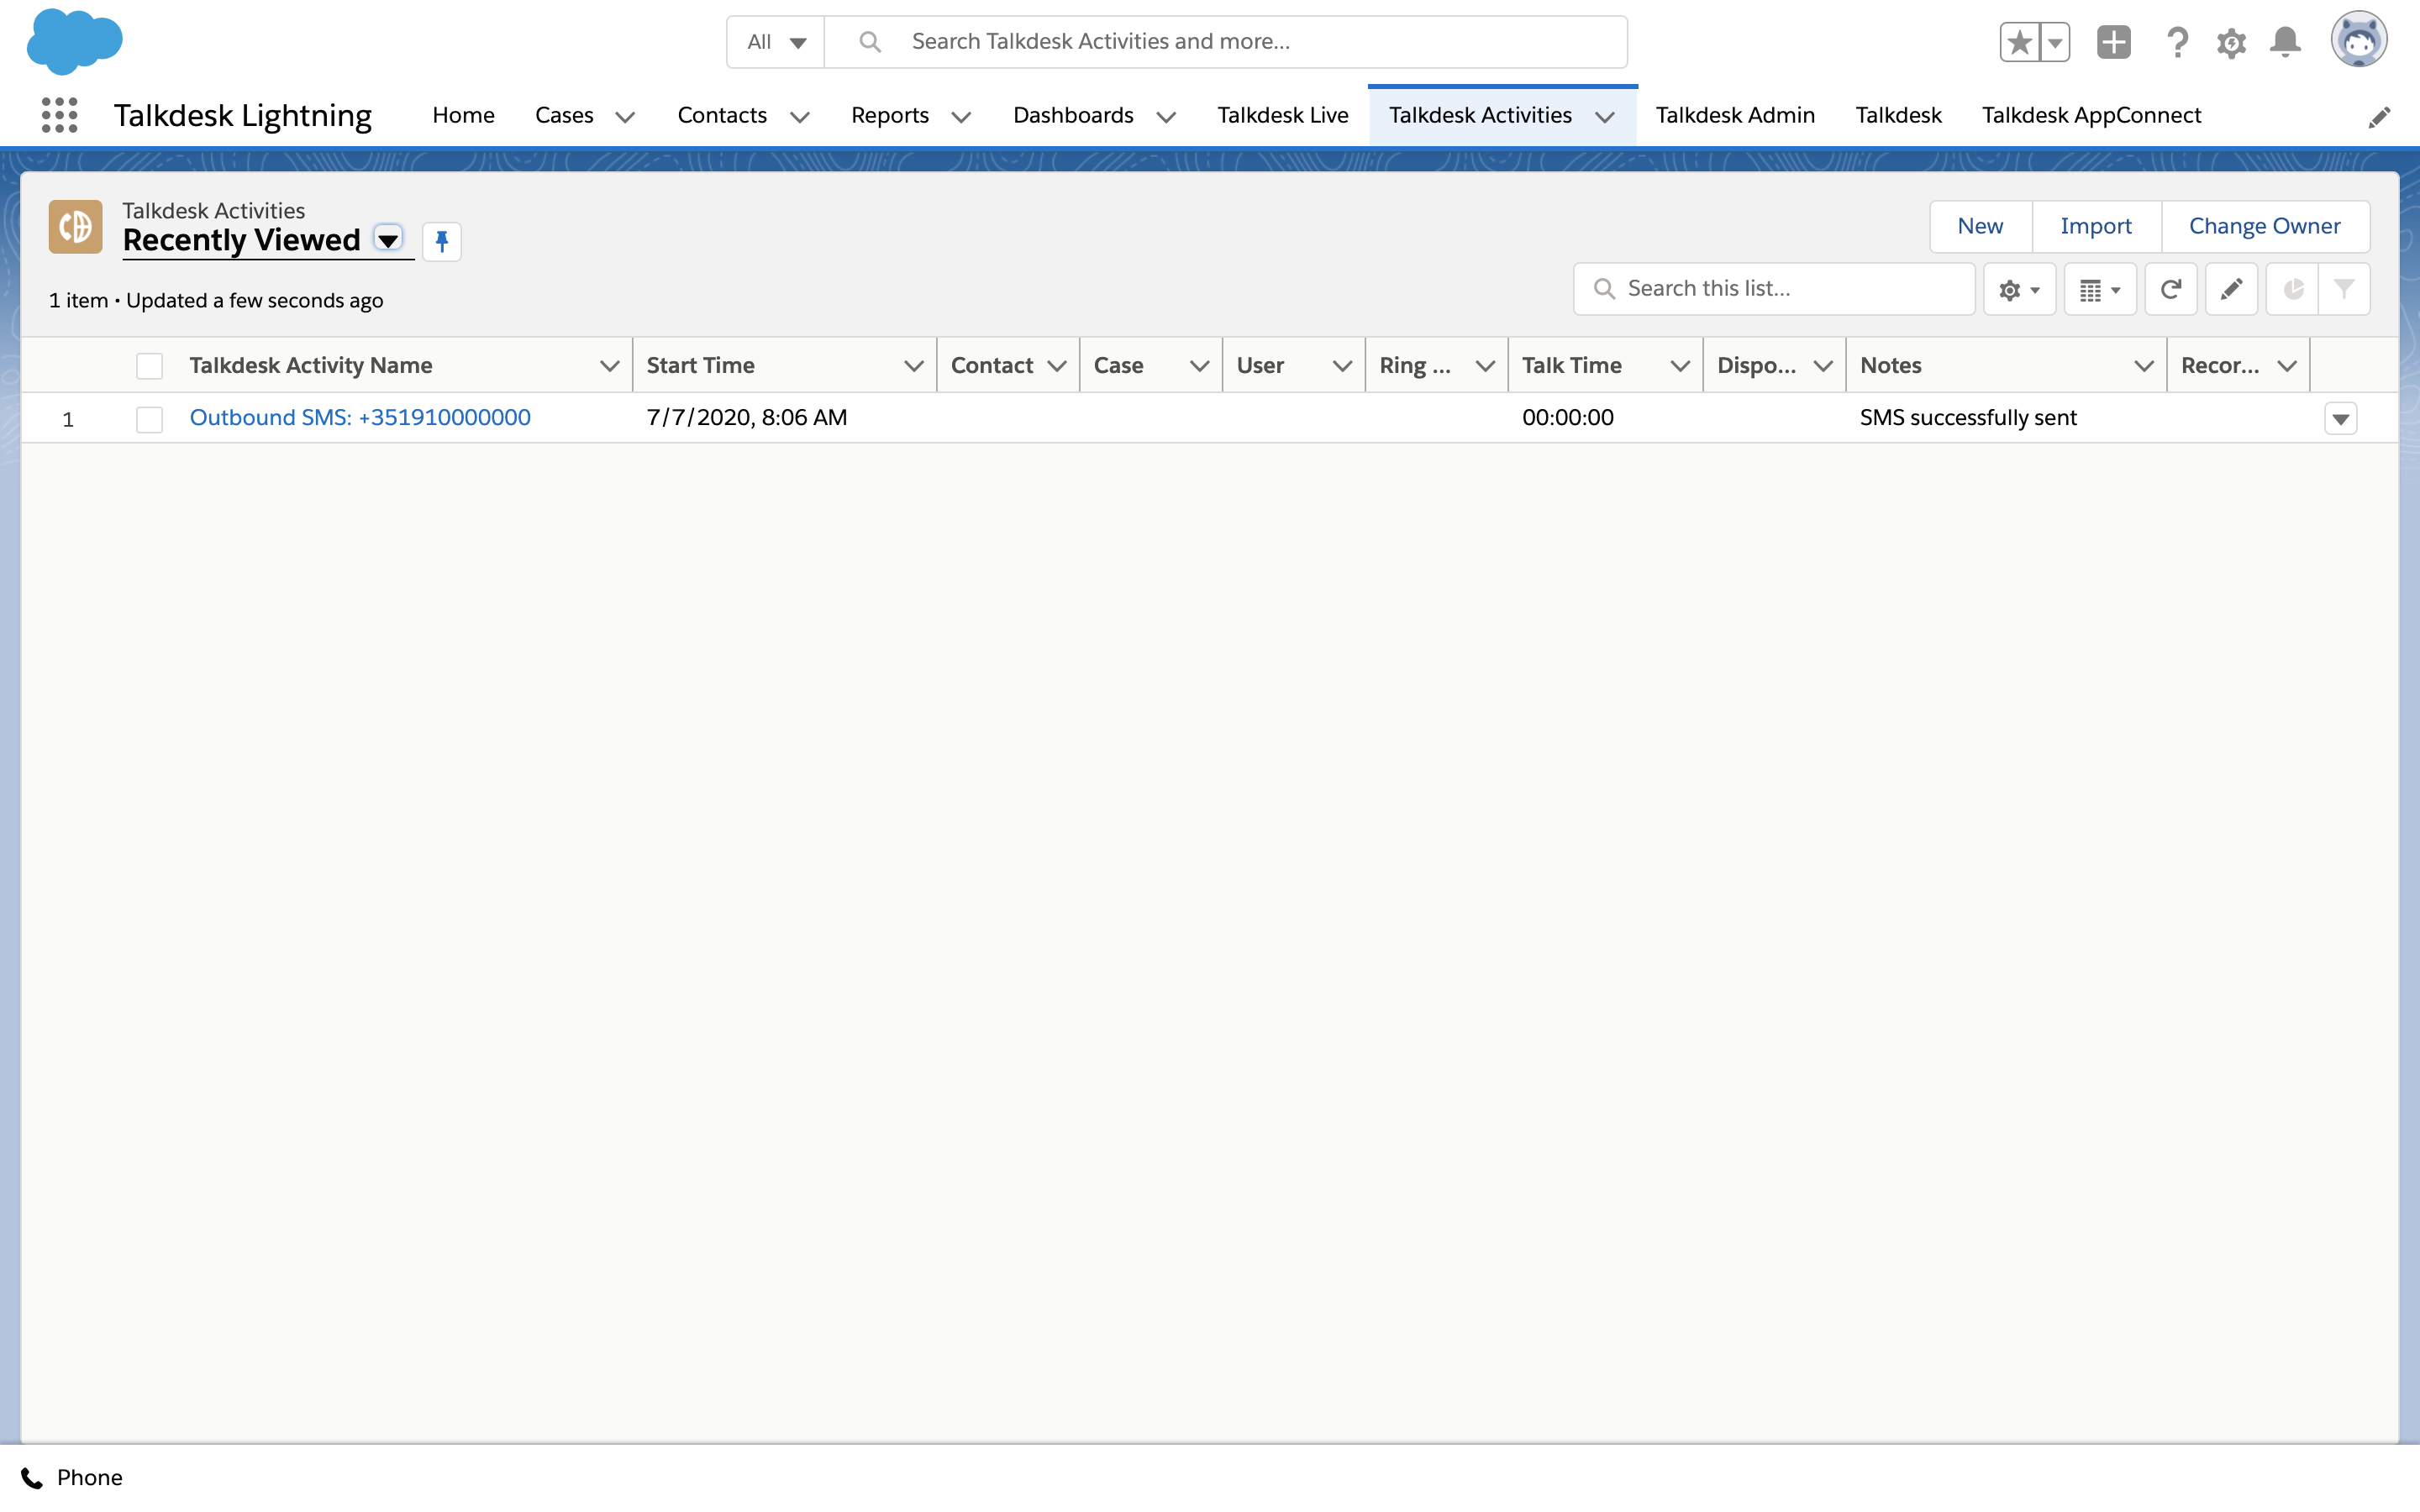This screenshot has width=2420, height=1512.
Task: Open the Recently Viewed list view picker
Action: (388, 239)
